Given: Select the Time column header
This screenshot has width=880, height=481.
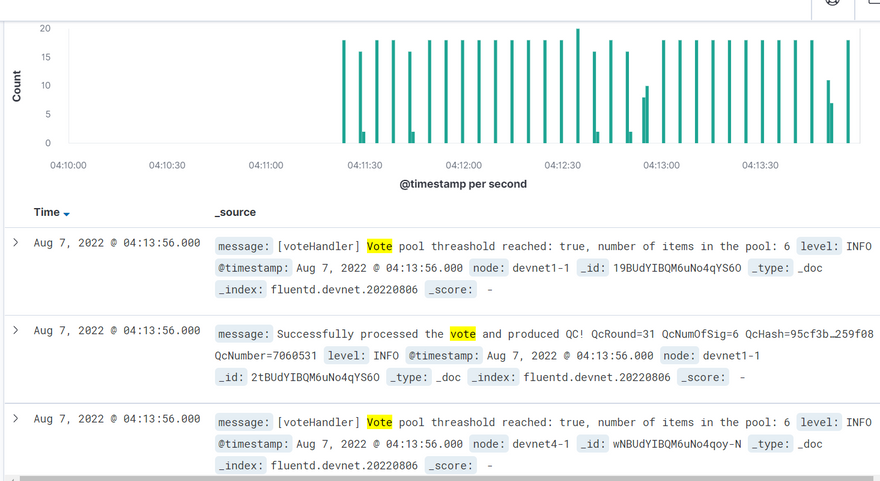Looking at the screenshot, I should (x=46, y=213).
